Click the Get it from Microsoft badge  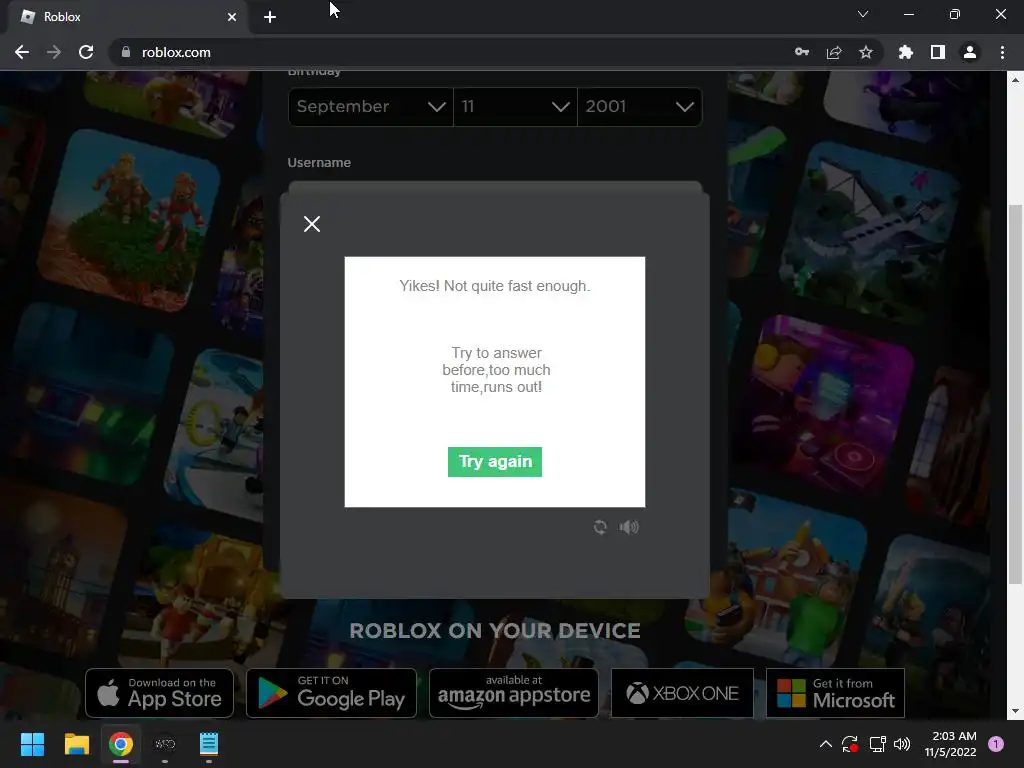pyautogui.click(x=835, y=693)
